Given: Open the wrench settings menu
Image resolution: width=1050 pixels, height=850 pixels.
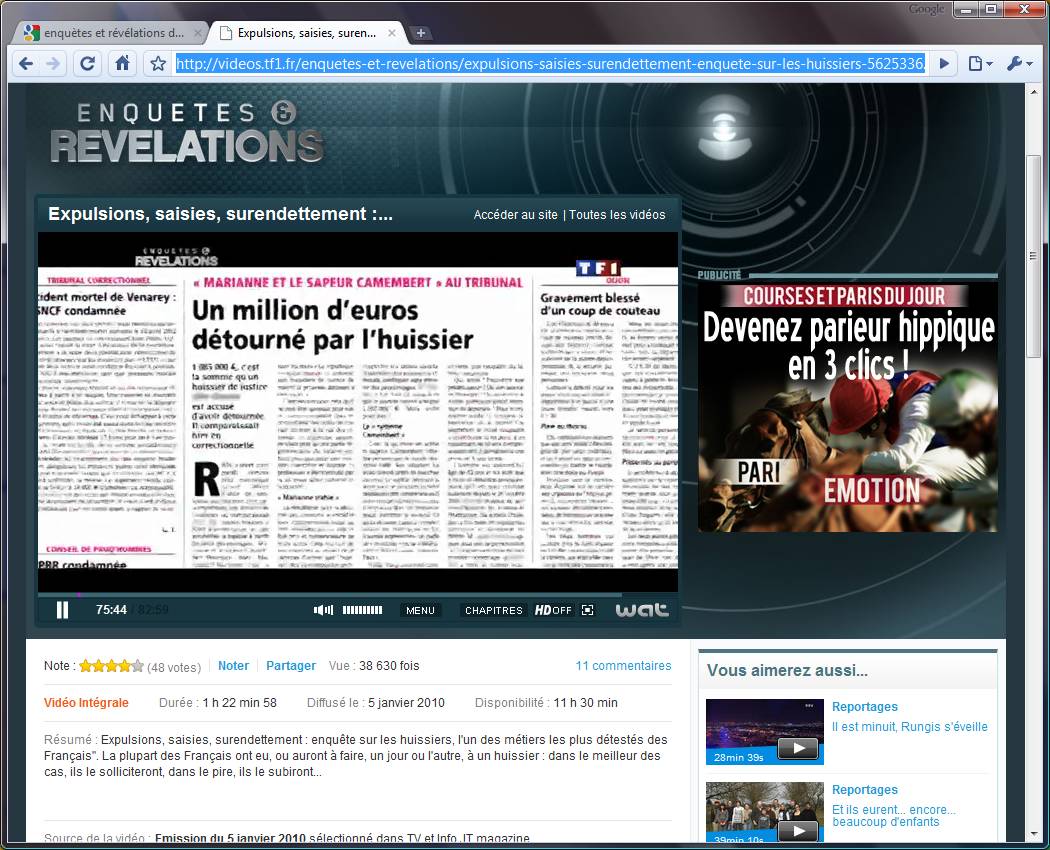Looking at the screenshot, I should point(1019,64).
